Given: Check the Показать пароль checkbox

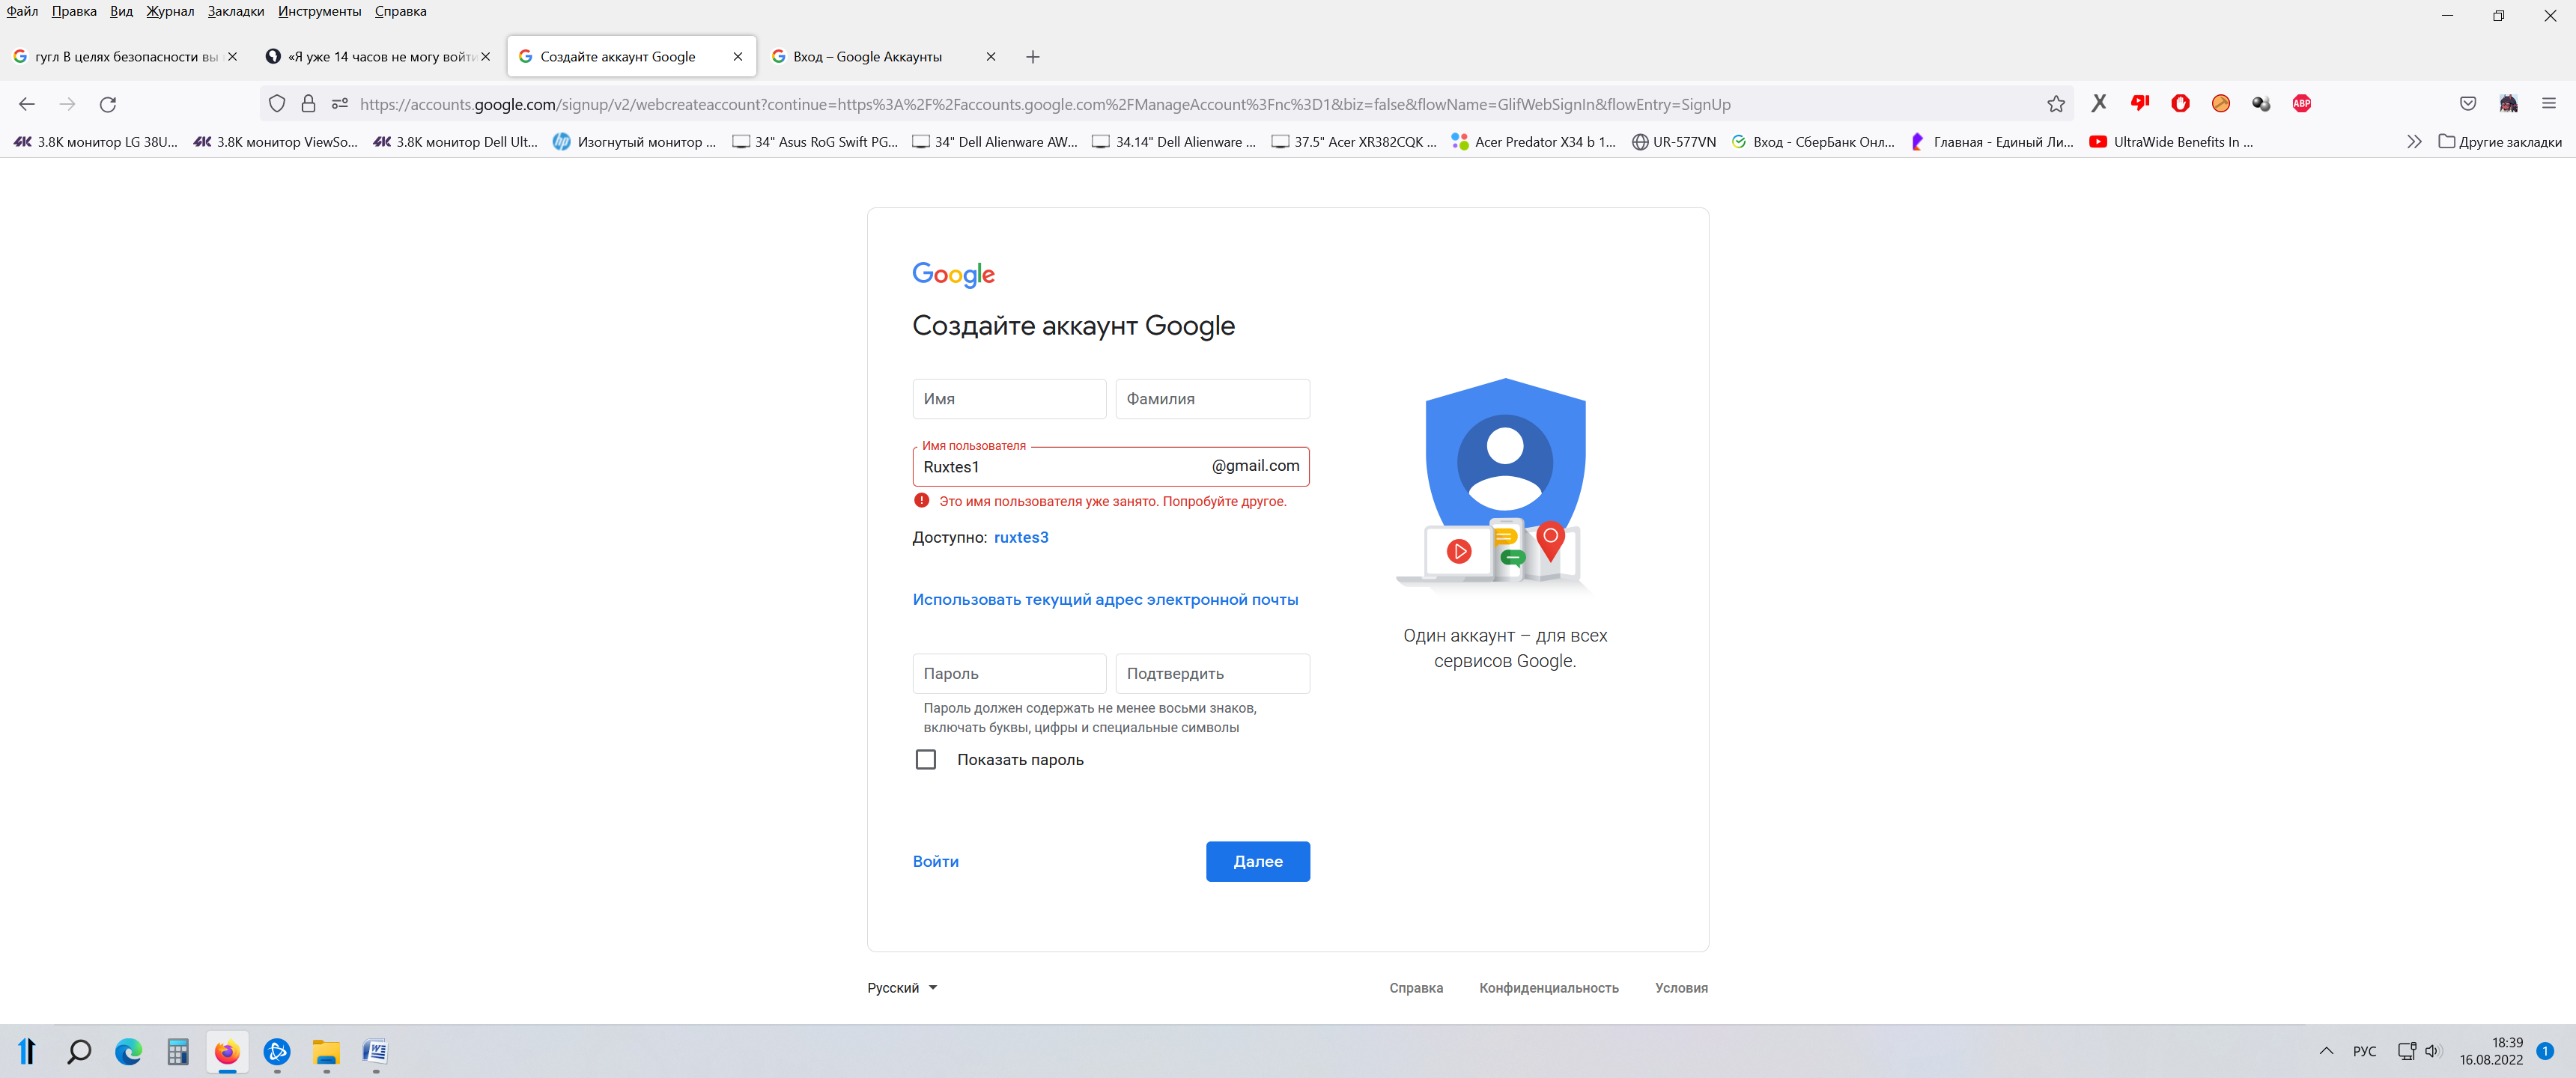Looking at the screenshot, I should [x=925, y=760].
